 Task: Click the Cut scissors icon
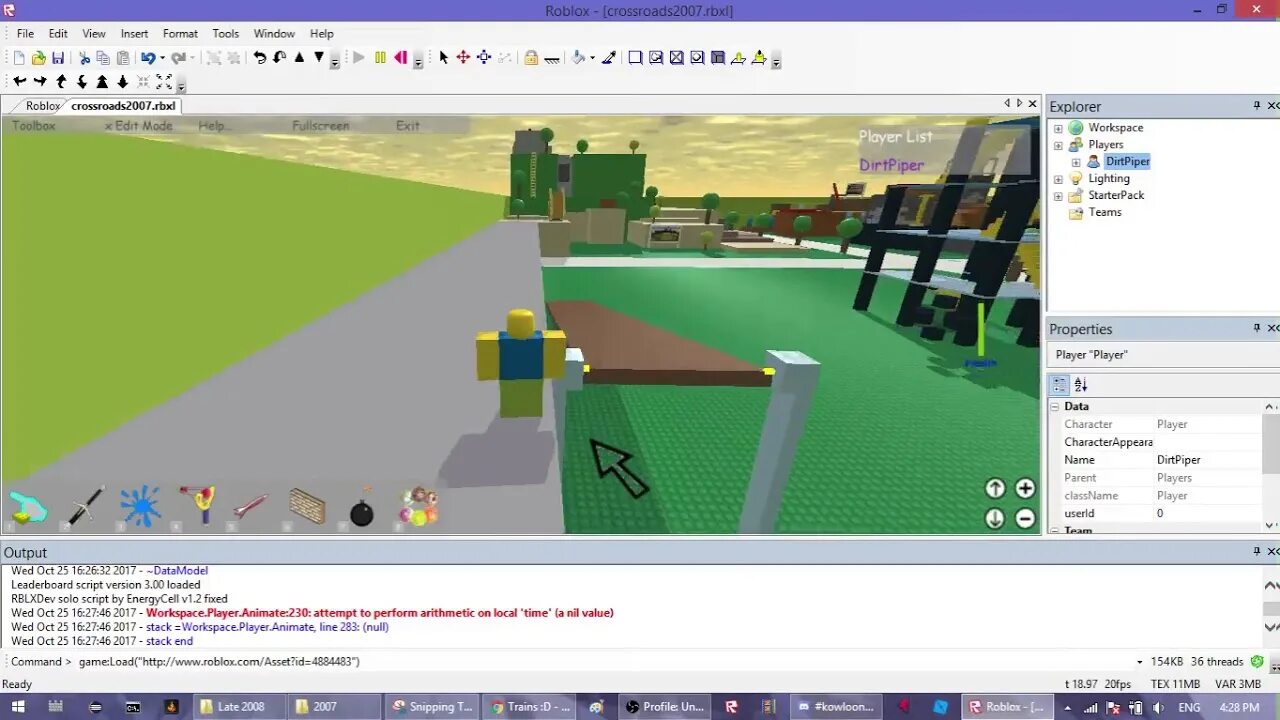[84, 58]
